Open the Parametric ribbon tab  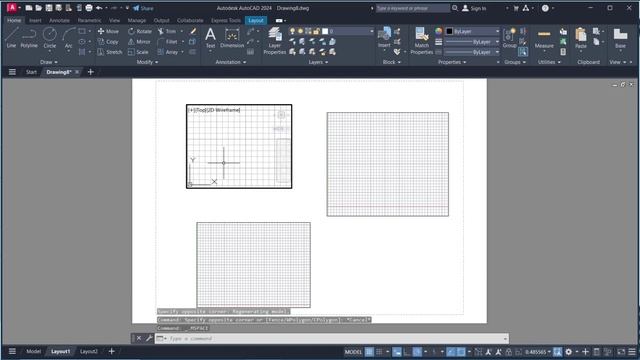89,20
